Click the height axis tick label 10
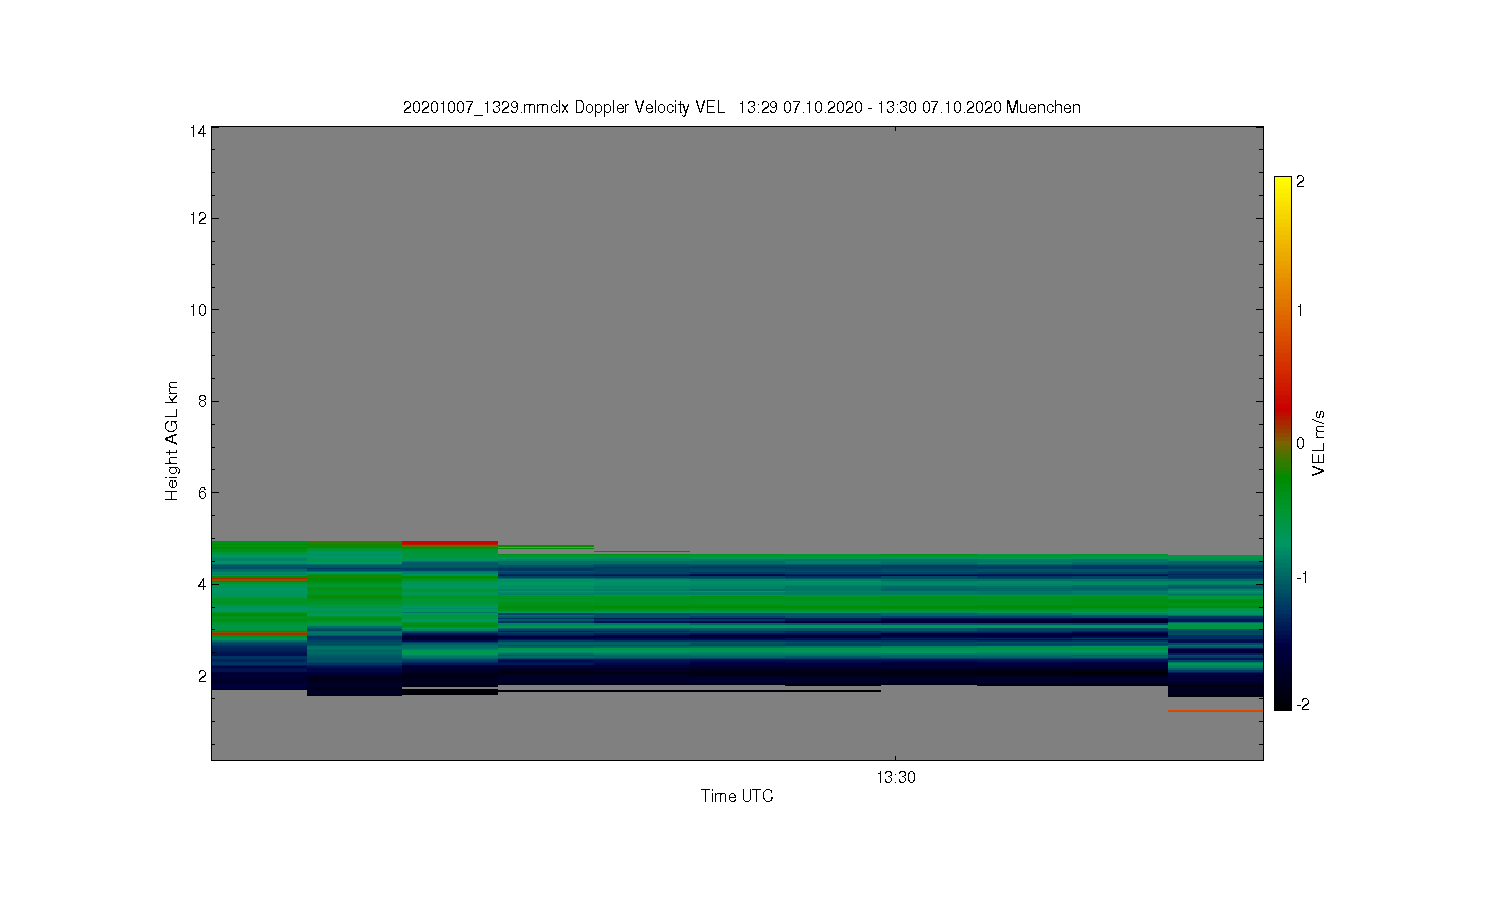 (197, 310)
